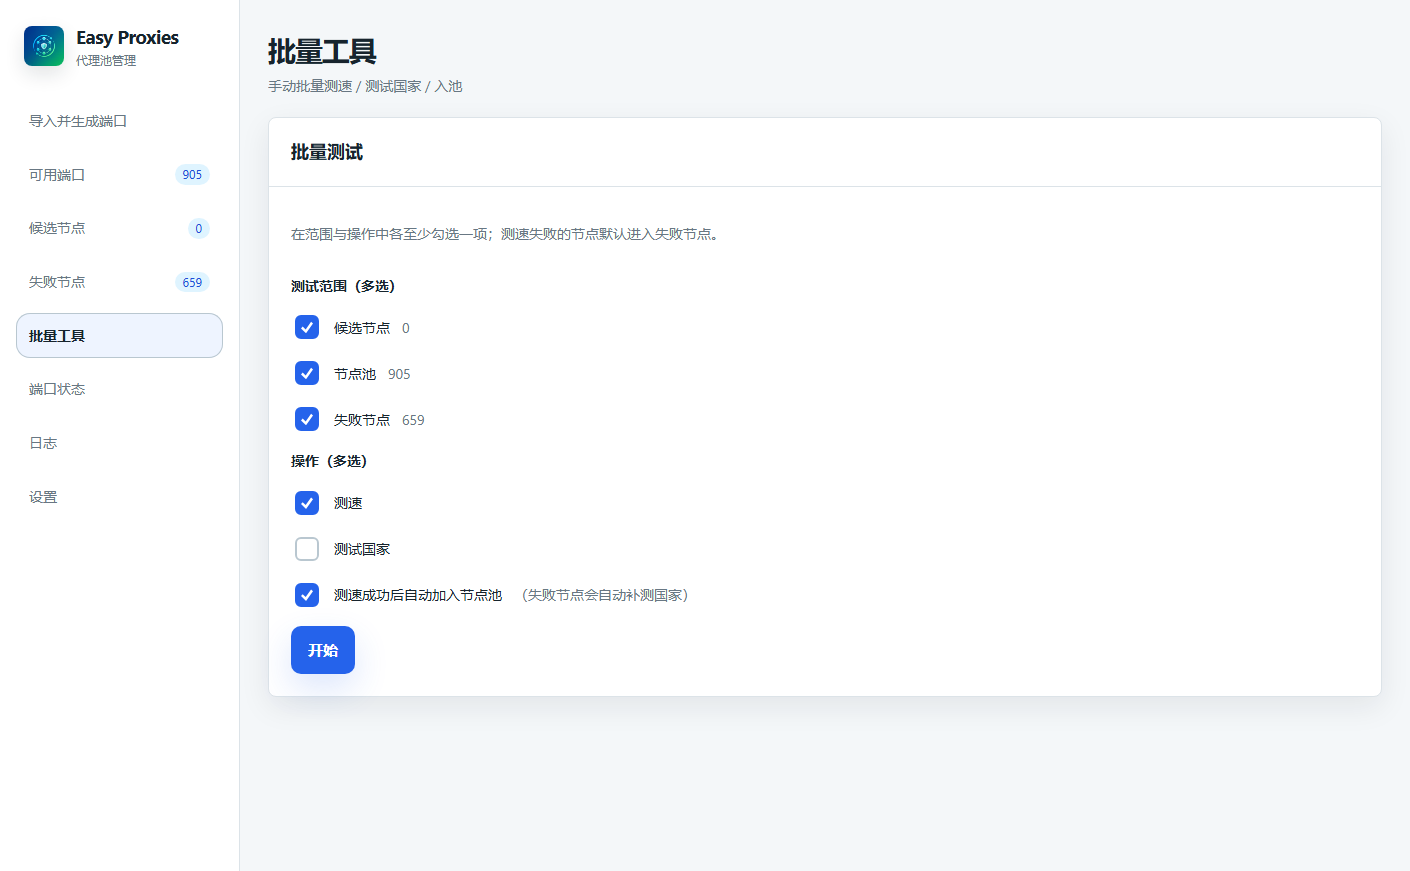Click the 0 badge next to 候选节点 in the sidebar

(199, 228)
